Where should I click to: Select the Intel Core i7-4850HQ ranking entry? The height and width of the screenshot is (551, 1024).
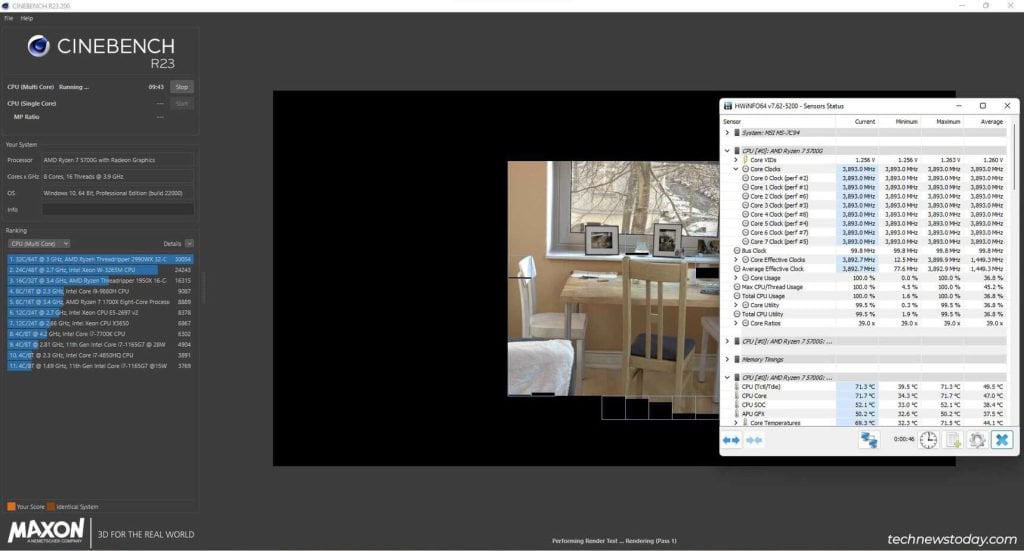100,355
